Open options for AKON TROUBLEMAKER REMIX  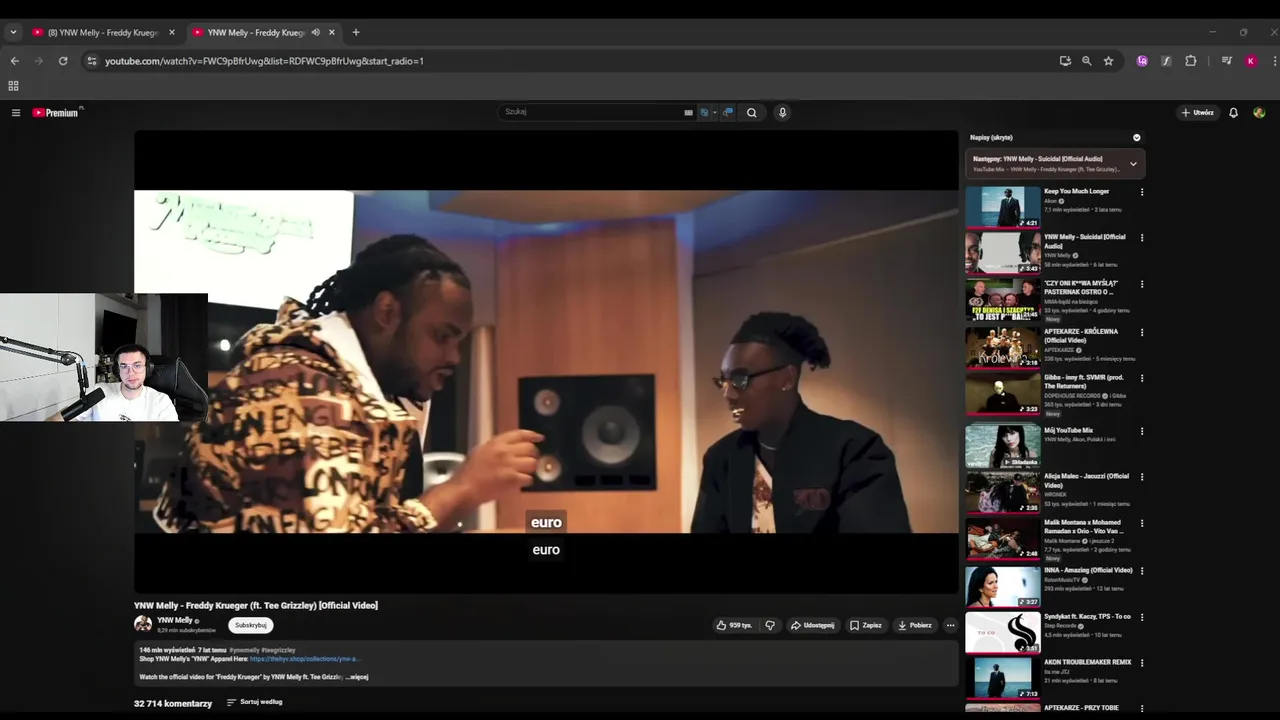tap(1142, 663)
